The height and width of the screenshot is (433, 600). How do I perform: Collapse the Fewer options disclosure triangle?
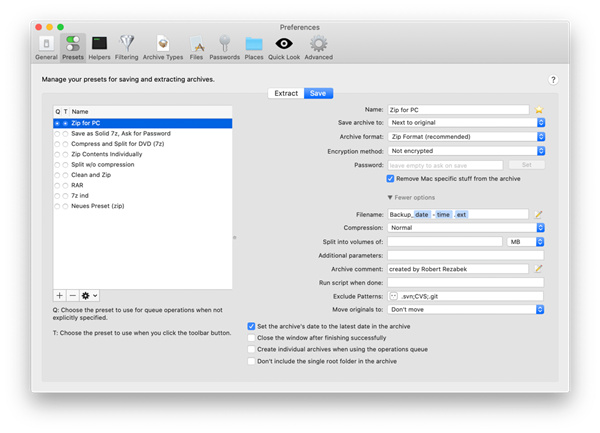(391, 198)
